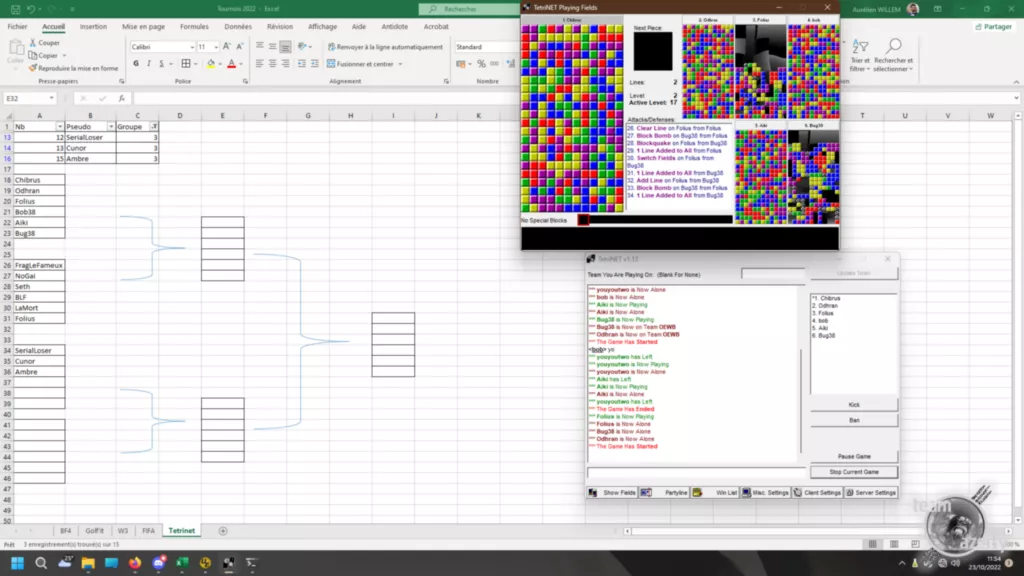Align text to middle icon

click(272, 46)
